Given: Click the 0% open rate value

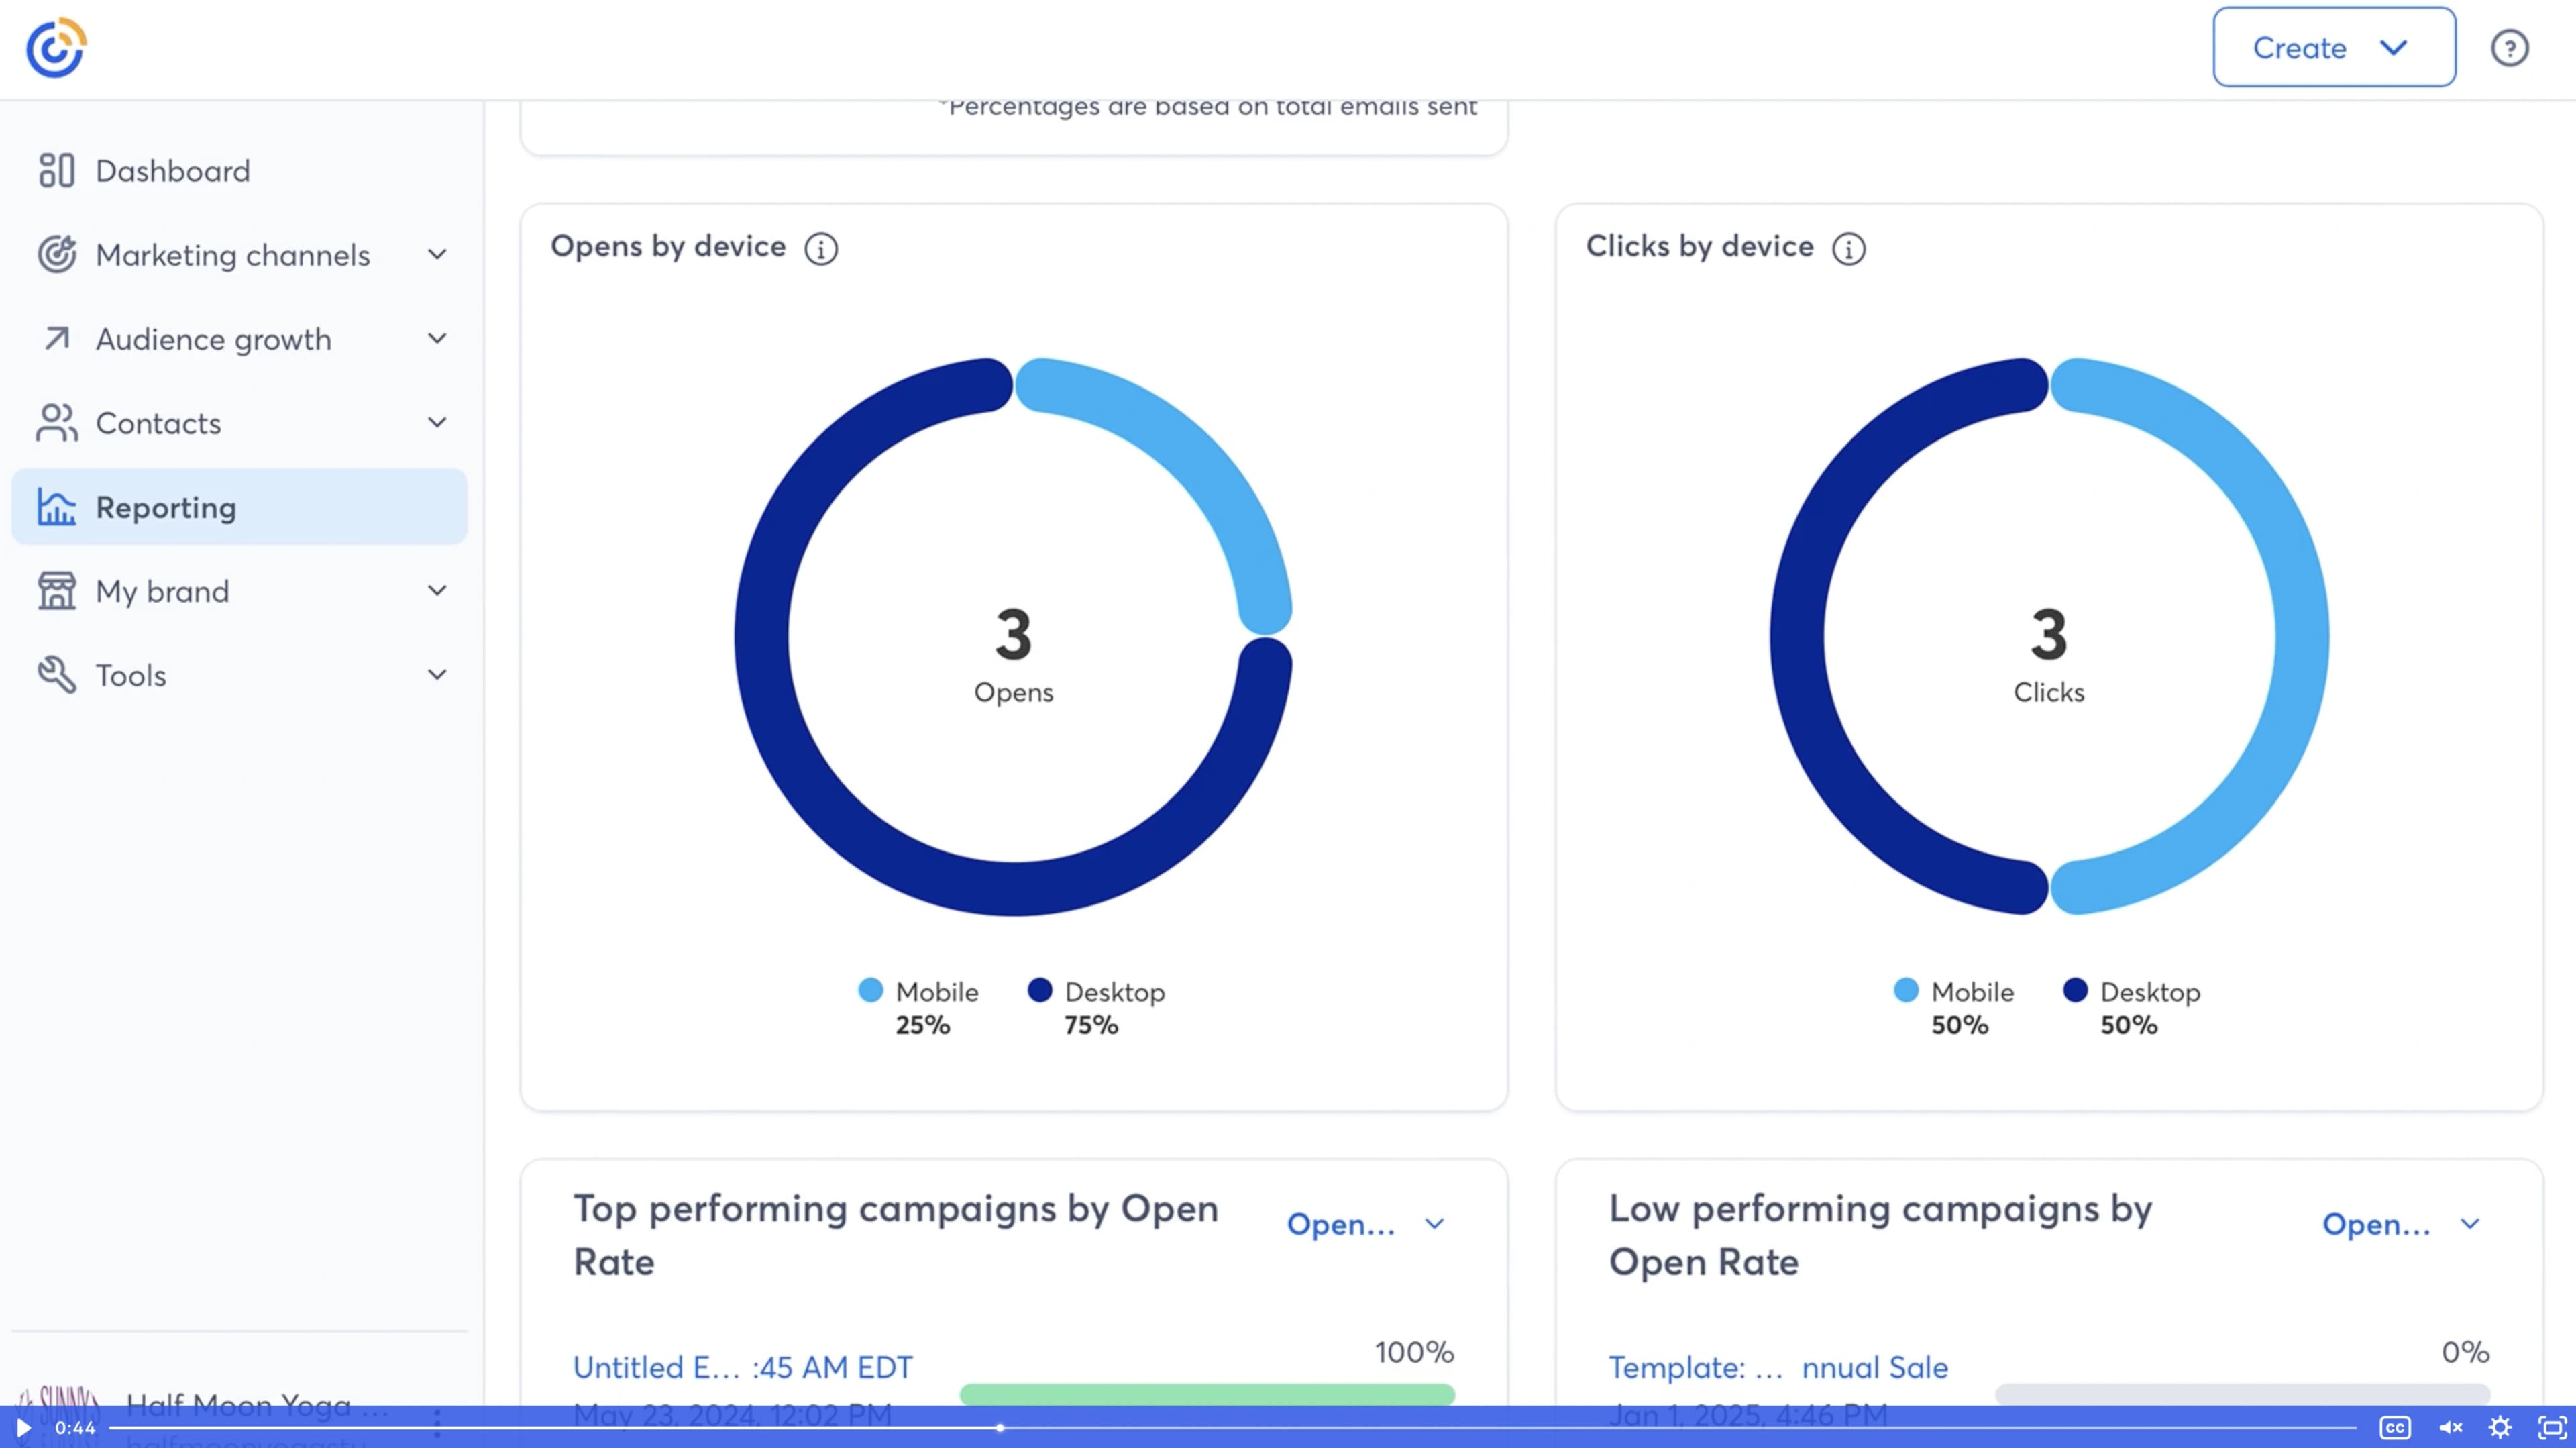Looking at the screenshot, I should (x=2465, y=1352).
